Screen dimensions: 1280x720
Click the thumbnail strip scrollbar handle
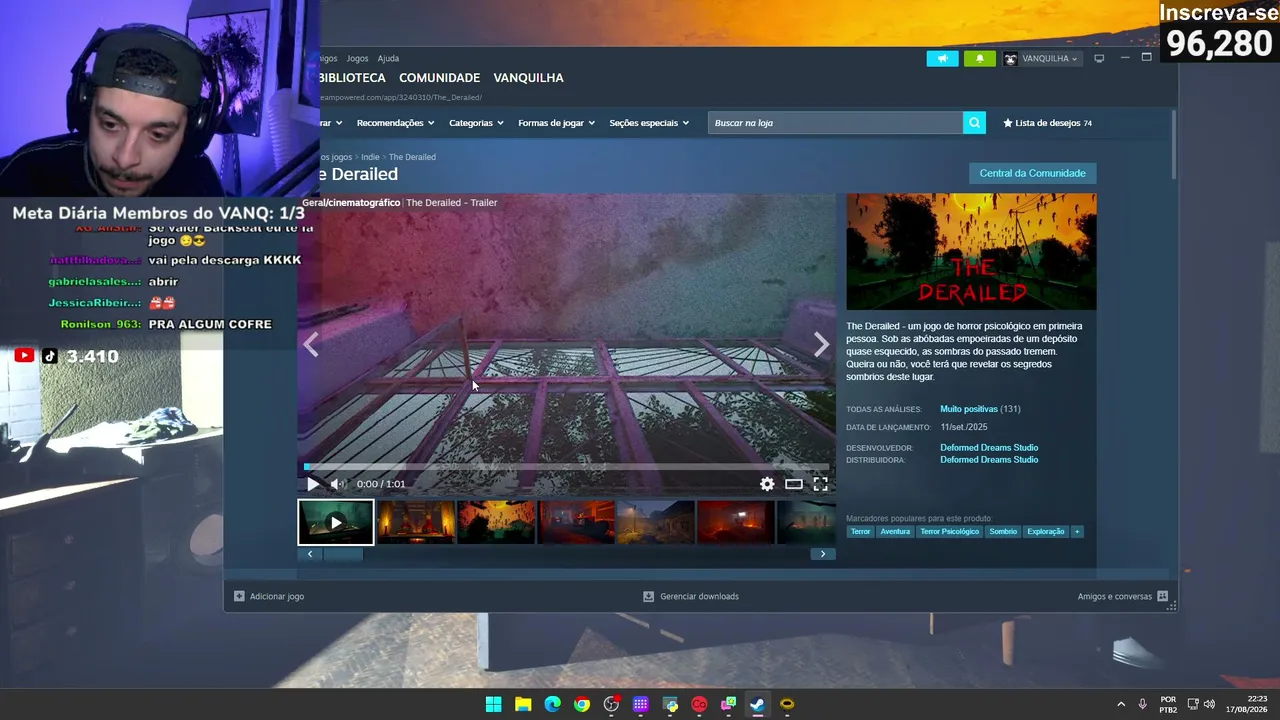343,554
